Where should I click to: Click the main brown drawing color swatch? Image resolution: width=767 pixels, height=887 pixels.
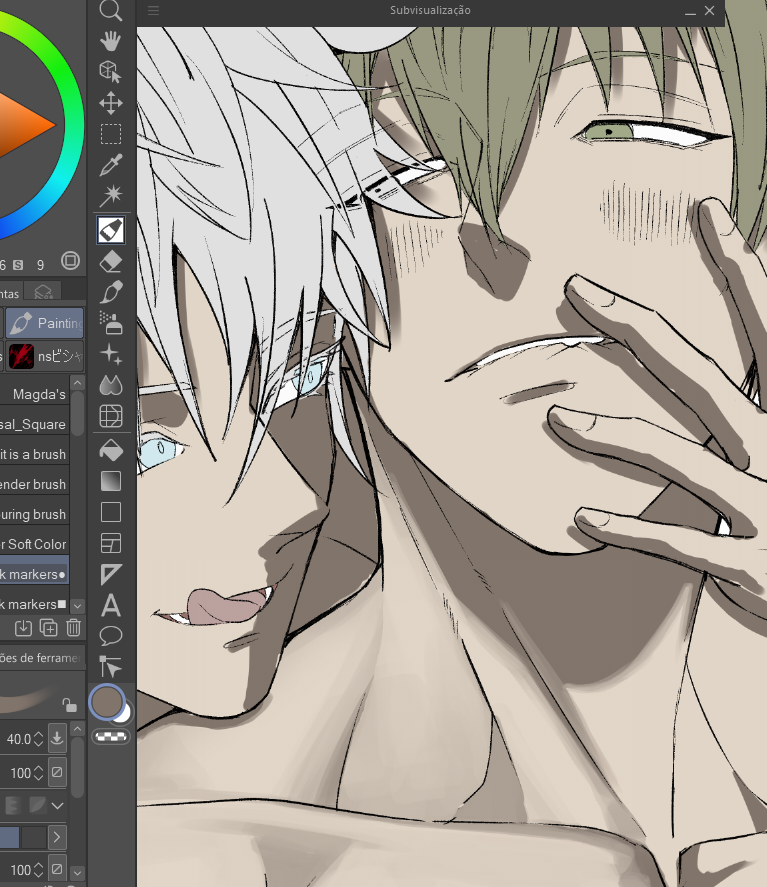106,701
